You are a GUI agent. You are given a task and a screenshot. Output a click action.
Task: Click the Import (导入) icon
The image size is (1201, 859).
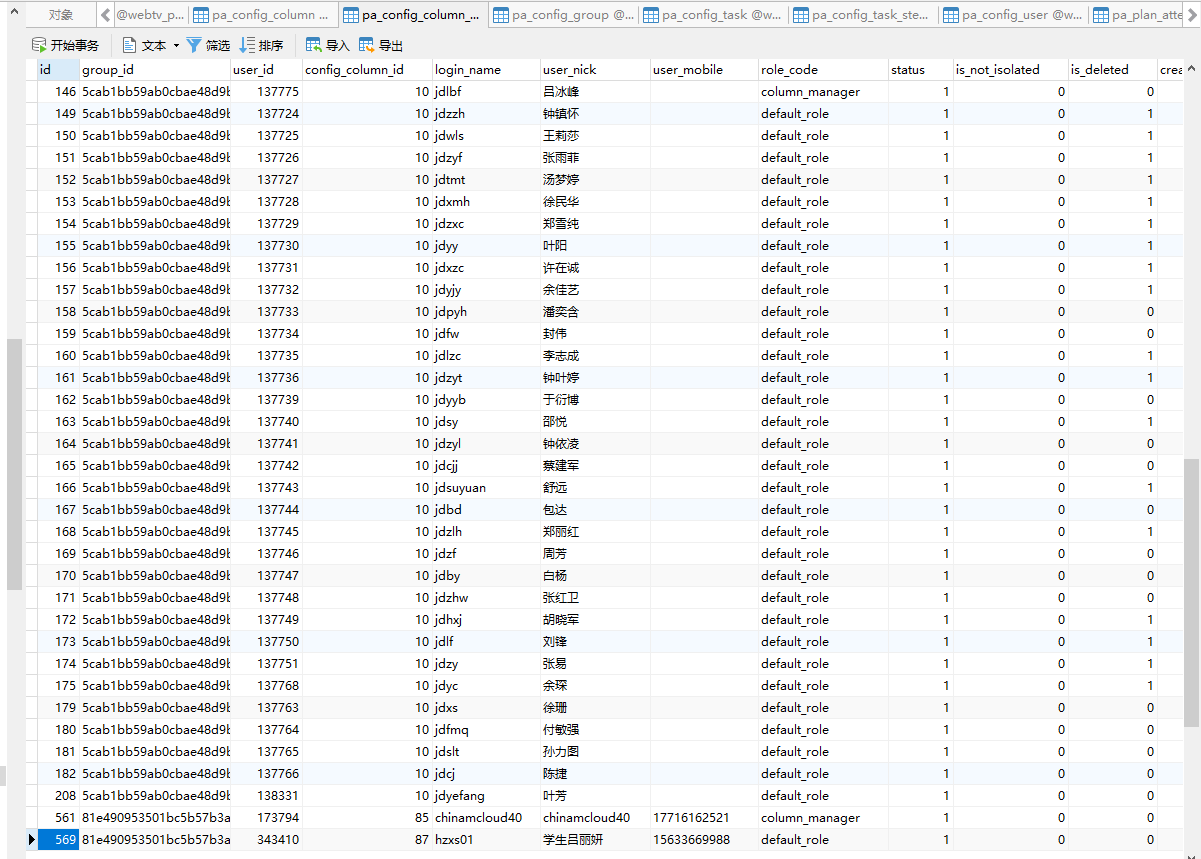pyautogui.click(x=314, y=45)
